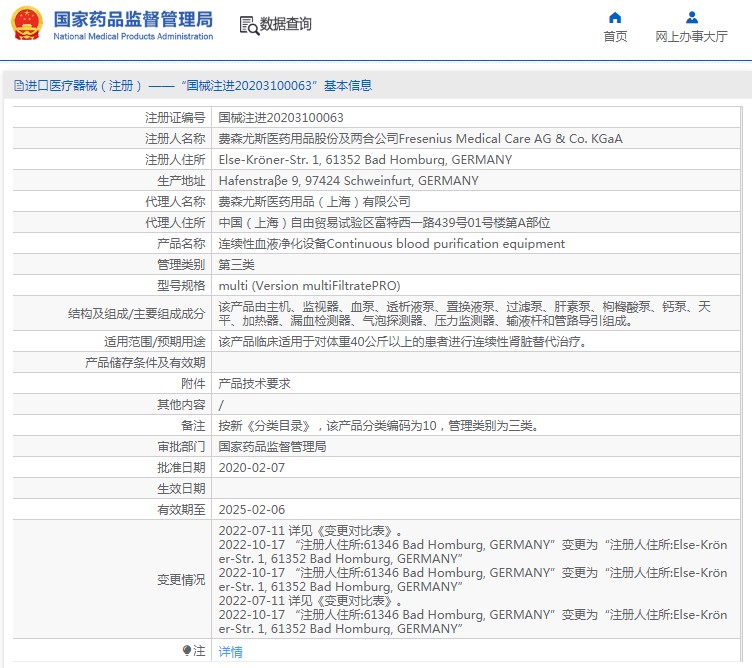752x668 pixels.
Task: Click the 产品名称 row label
Action: [x=181, y=244]
